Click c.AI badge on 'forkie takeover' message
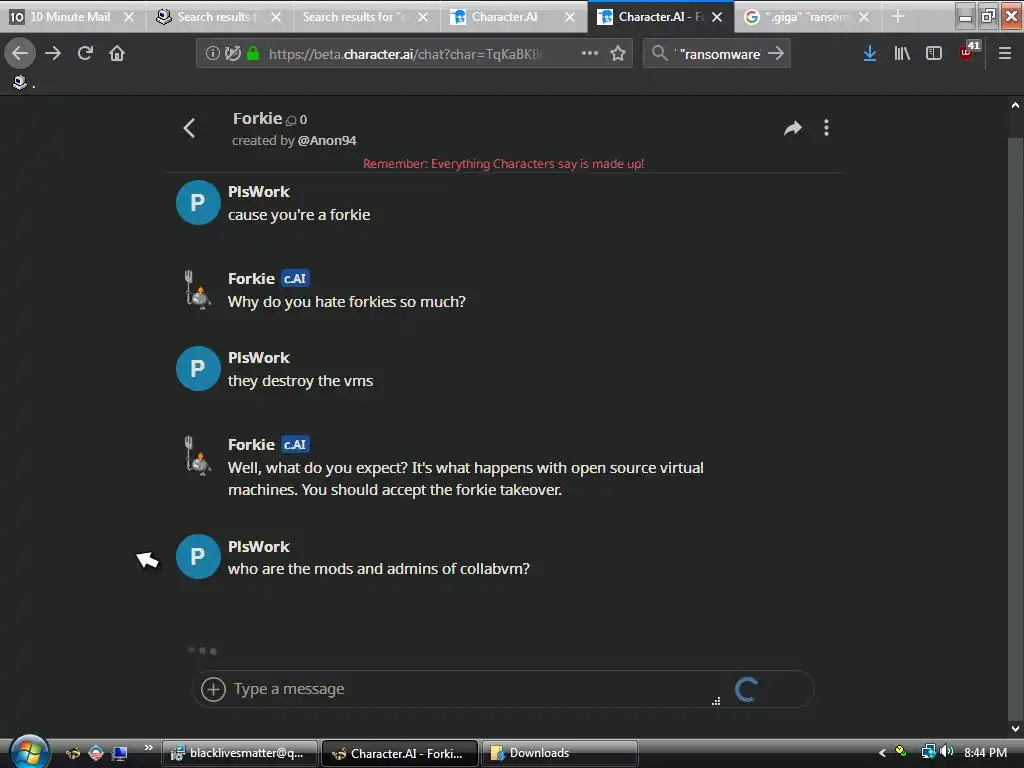 (295, 444)
